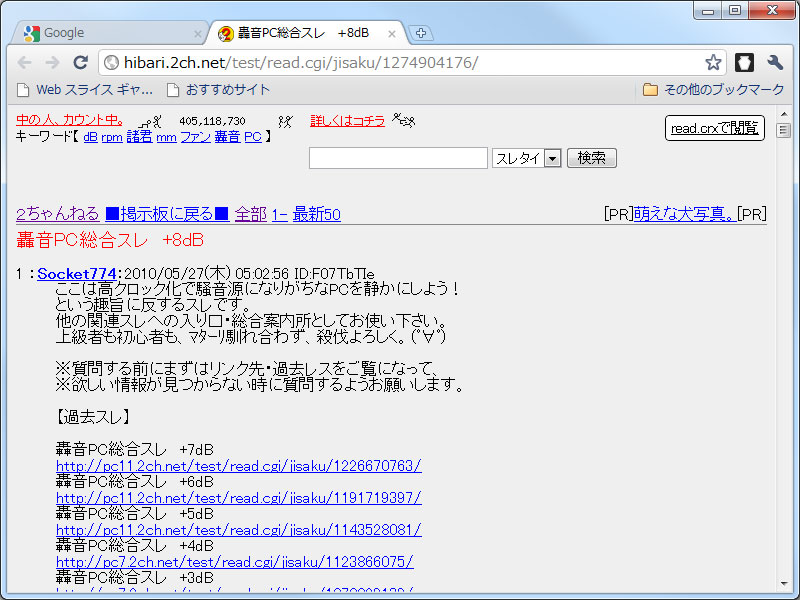Viewport: 800px width, 600px height.
Task: Reload the current page
Action: pos(79,62)
